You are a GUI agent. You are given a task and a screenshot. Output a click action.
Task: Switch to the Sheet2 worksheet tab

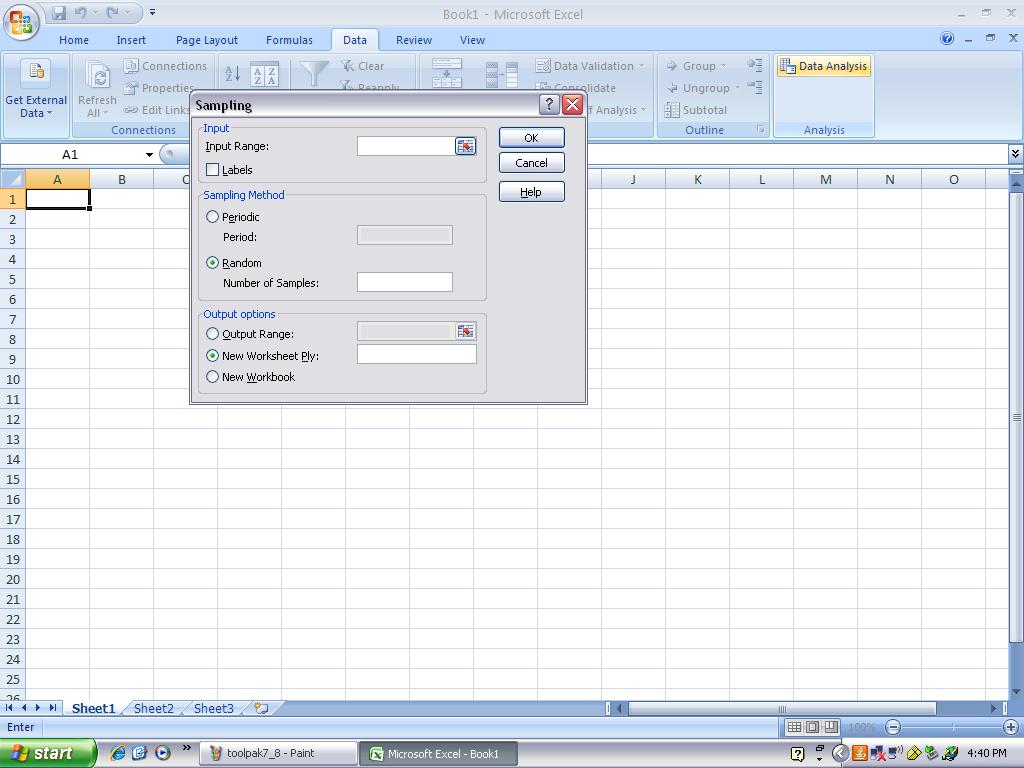(x=153, y=708)
